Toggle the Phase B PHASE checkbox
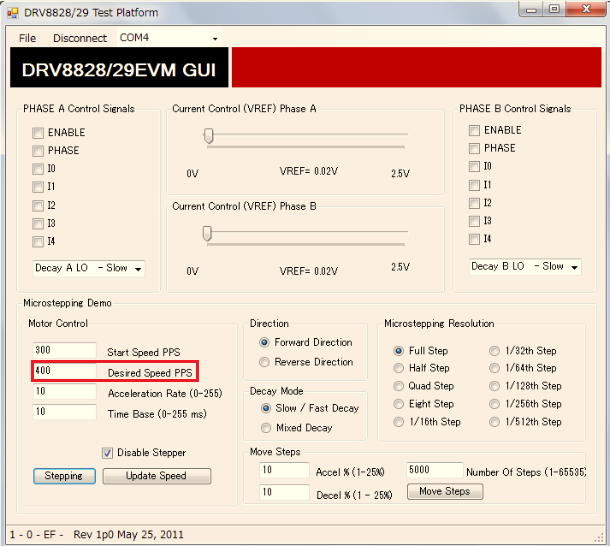The height and width of the screenshot is (546, 610). pyautogui.click(x=474, y=148)
